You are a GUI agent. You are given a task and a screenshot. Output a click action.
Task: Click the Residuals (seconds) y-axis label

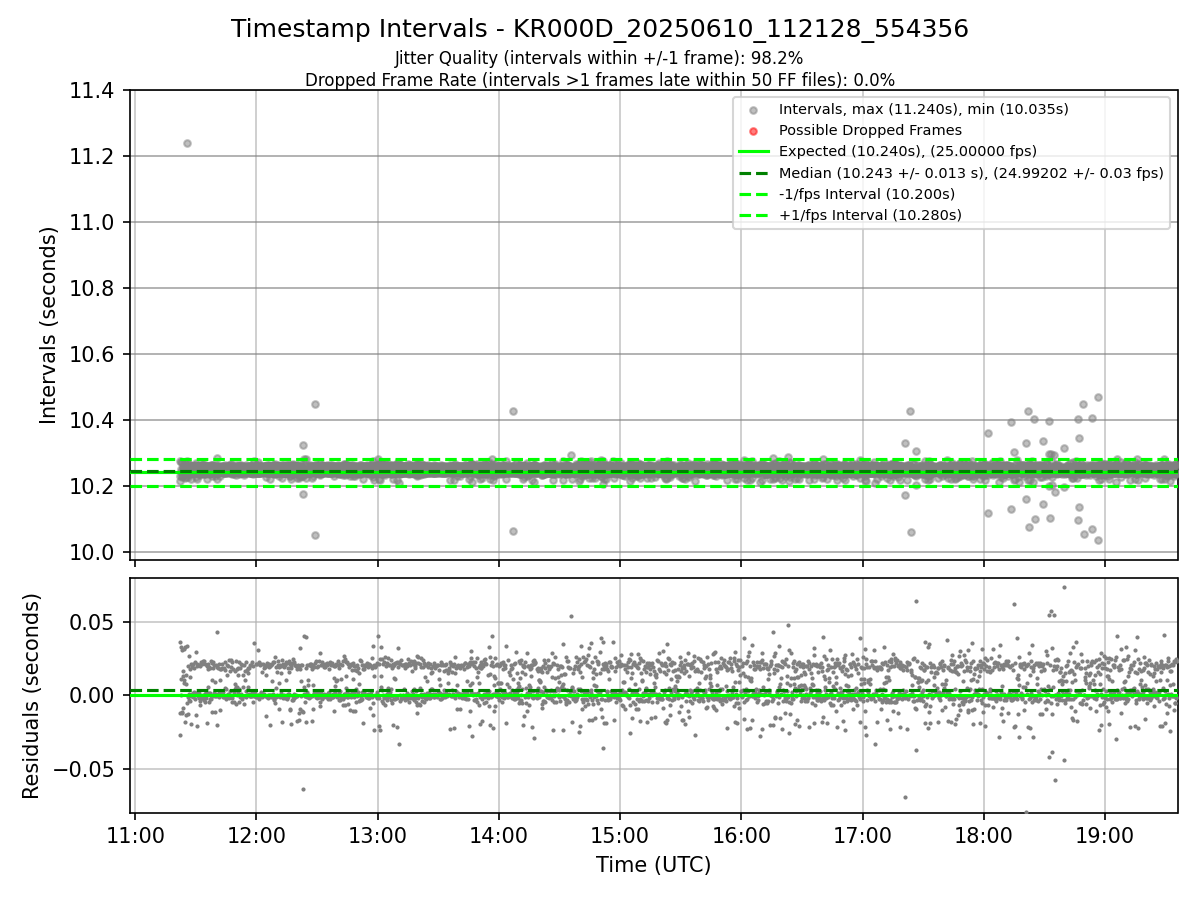32,696
